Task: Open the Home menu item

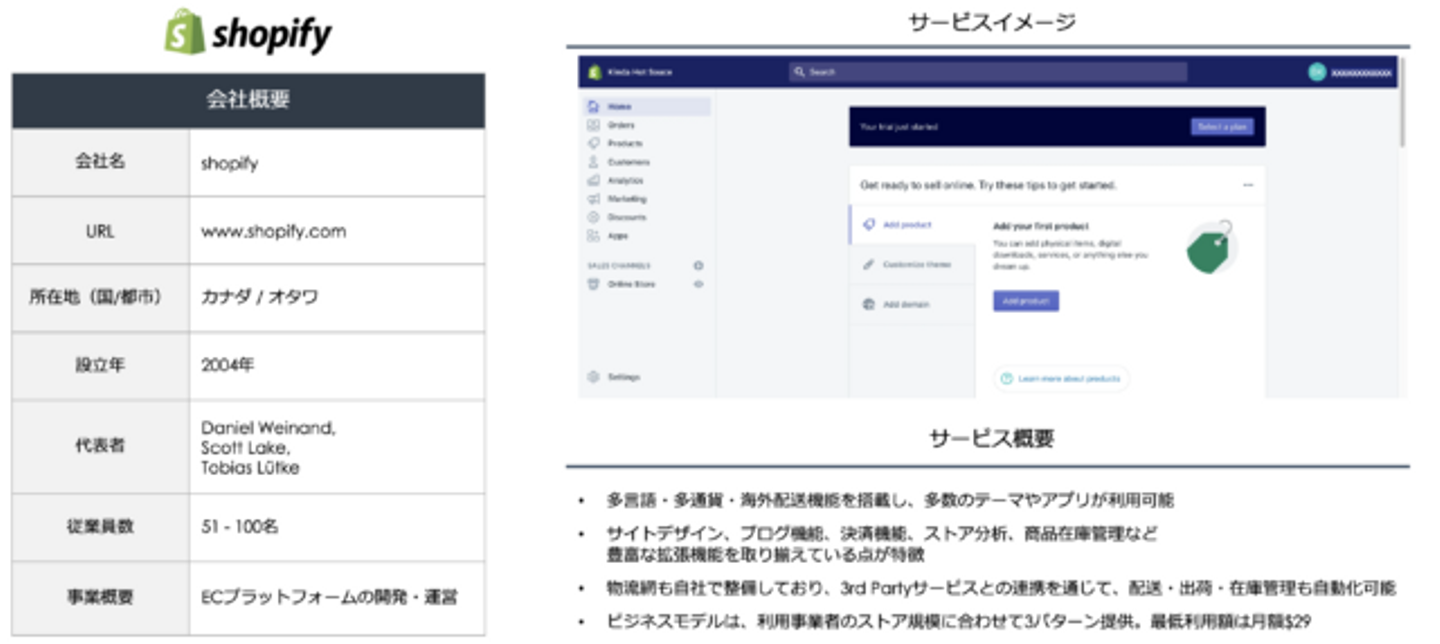Action: (647, 106)
